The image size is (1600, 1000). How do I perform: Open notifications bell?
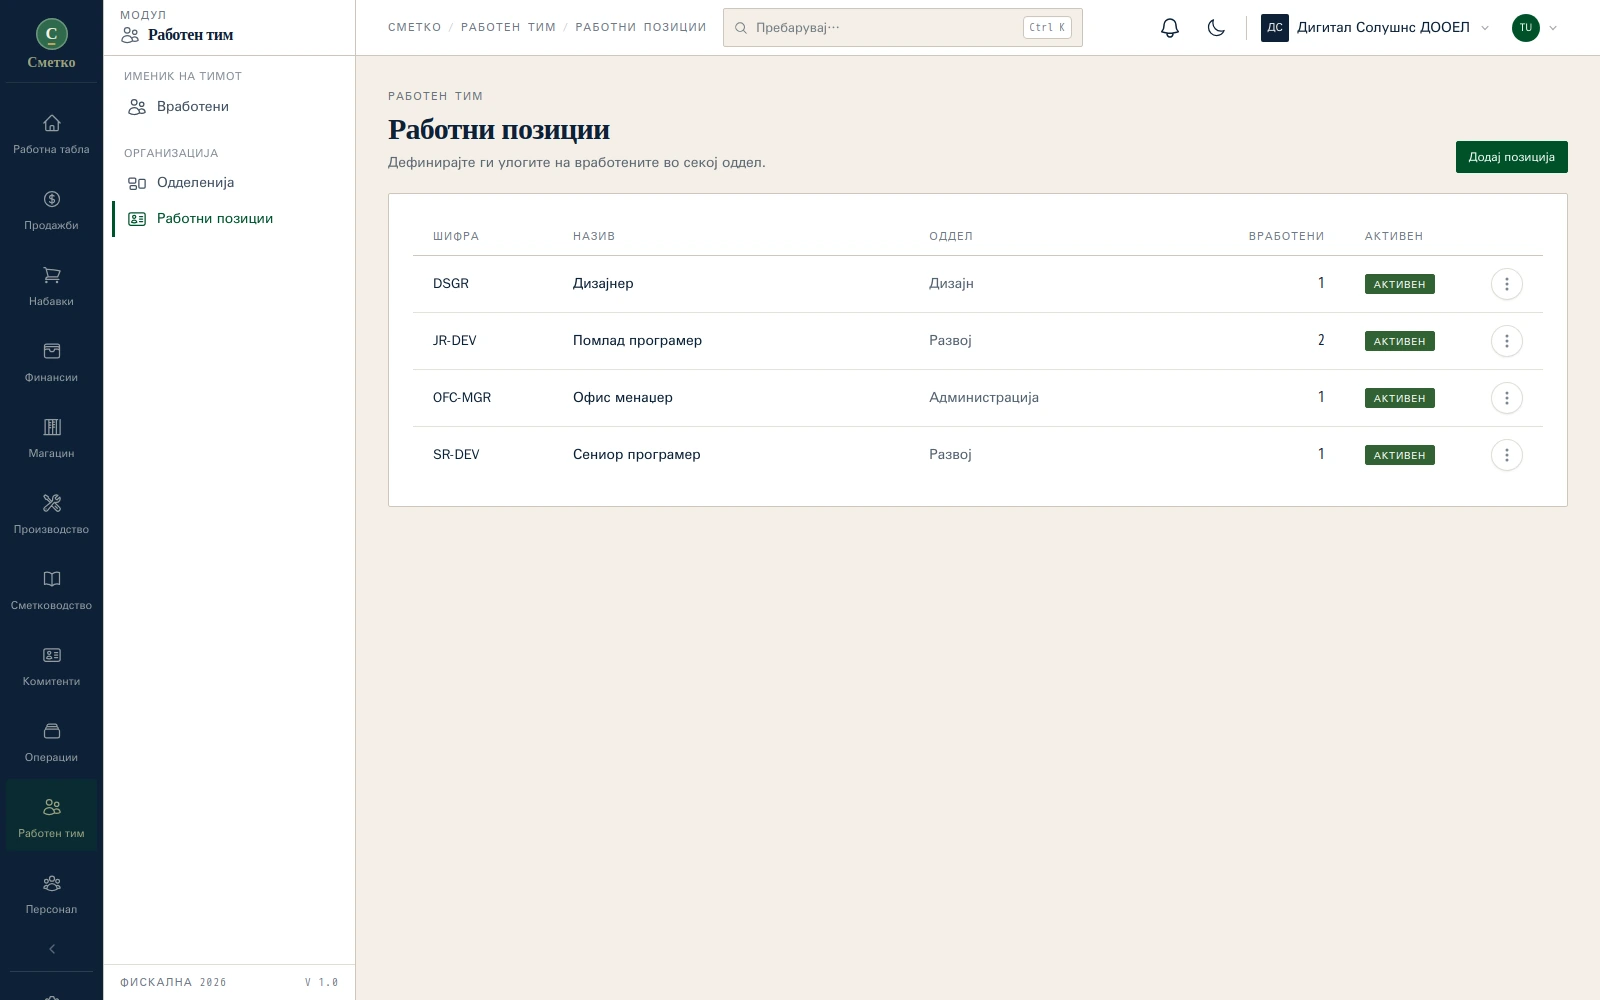[1170, 28]
